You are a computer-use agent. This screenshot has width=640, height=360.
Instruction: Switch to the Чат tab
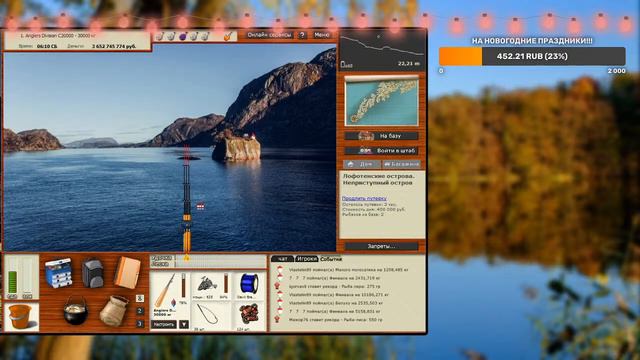(x=282, y=259)
